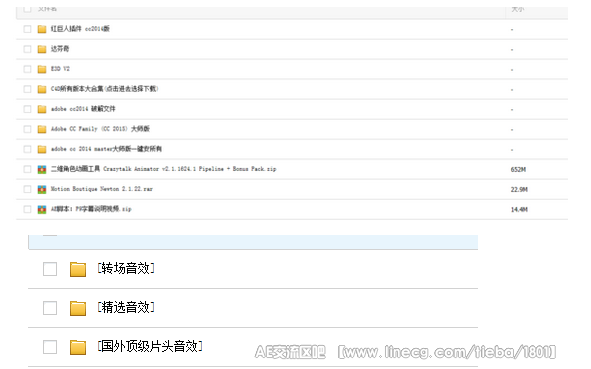The width and height of the screenshot is (591, 369).
Task: Open C4D所有版本大合集 folder name
Action: [104, 89]
